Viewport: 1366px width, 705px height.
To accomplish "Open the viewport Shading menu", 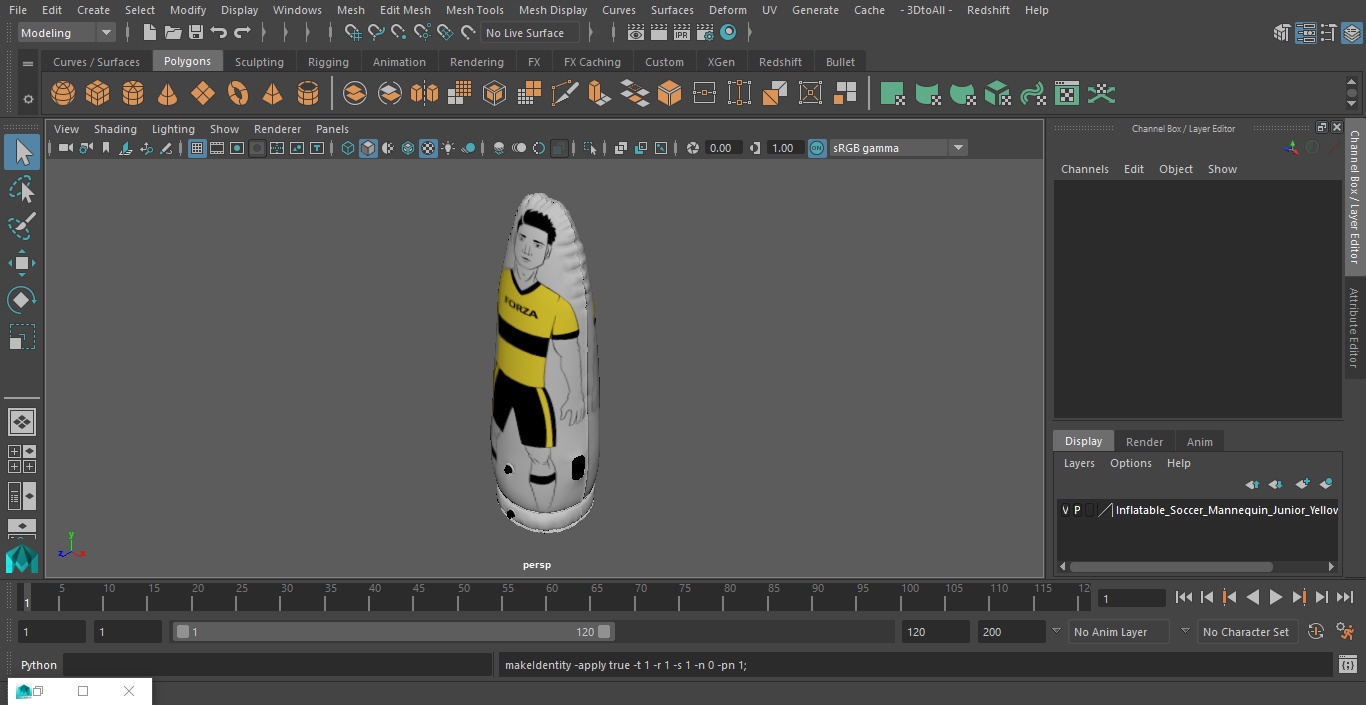I will coord(115,129).
